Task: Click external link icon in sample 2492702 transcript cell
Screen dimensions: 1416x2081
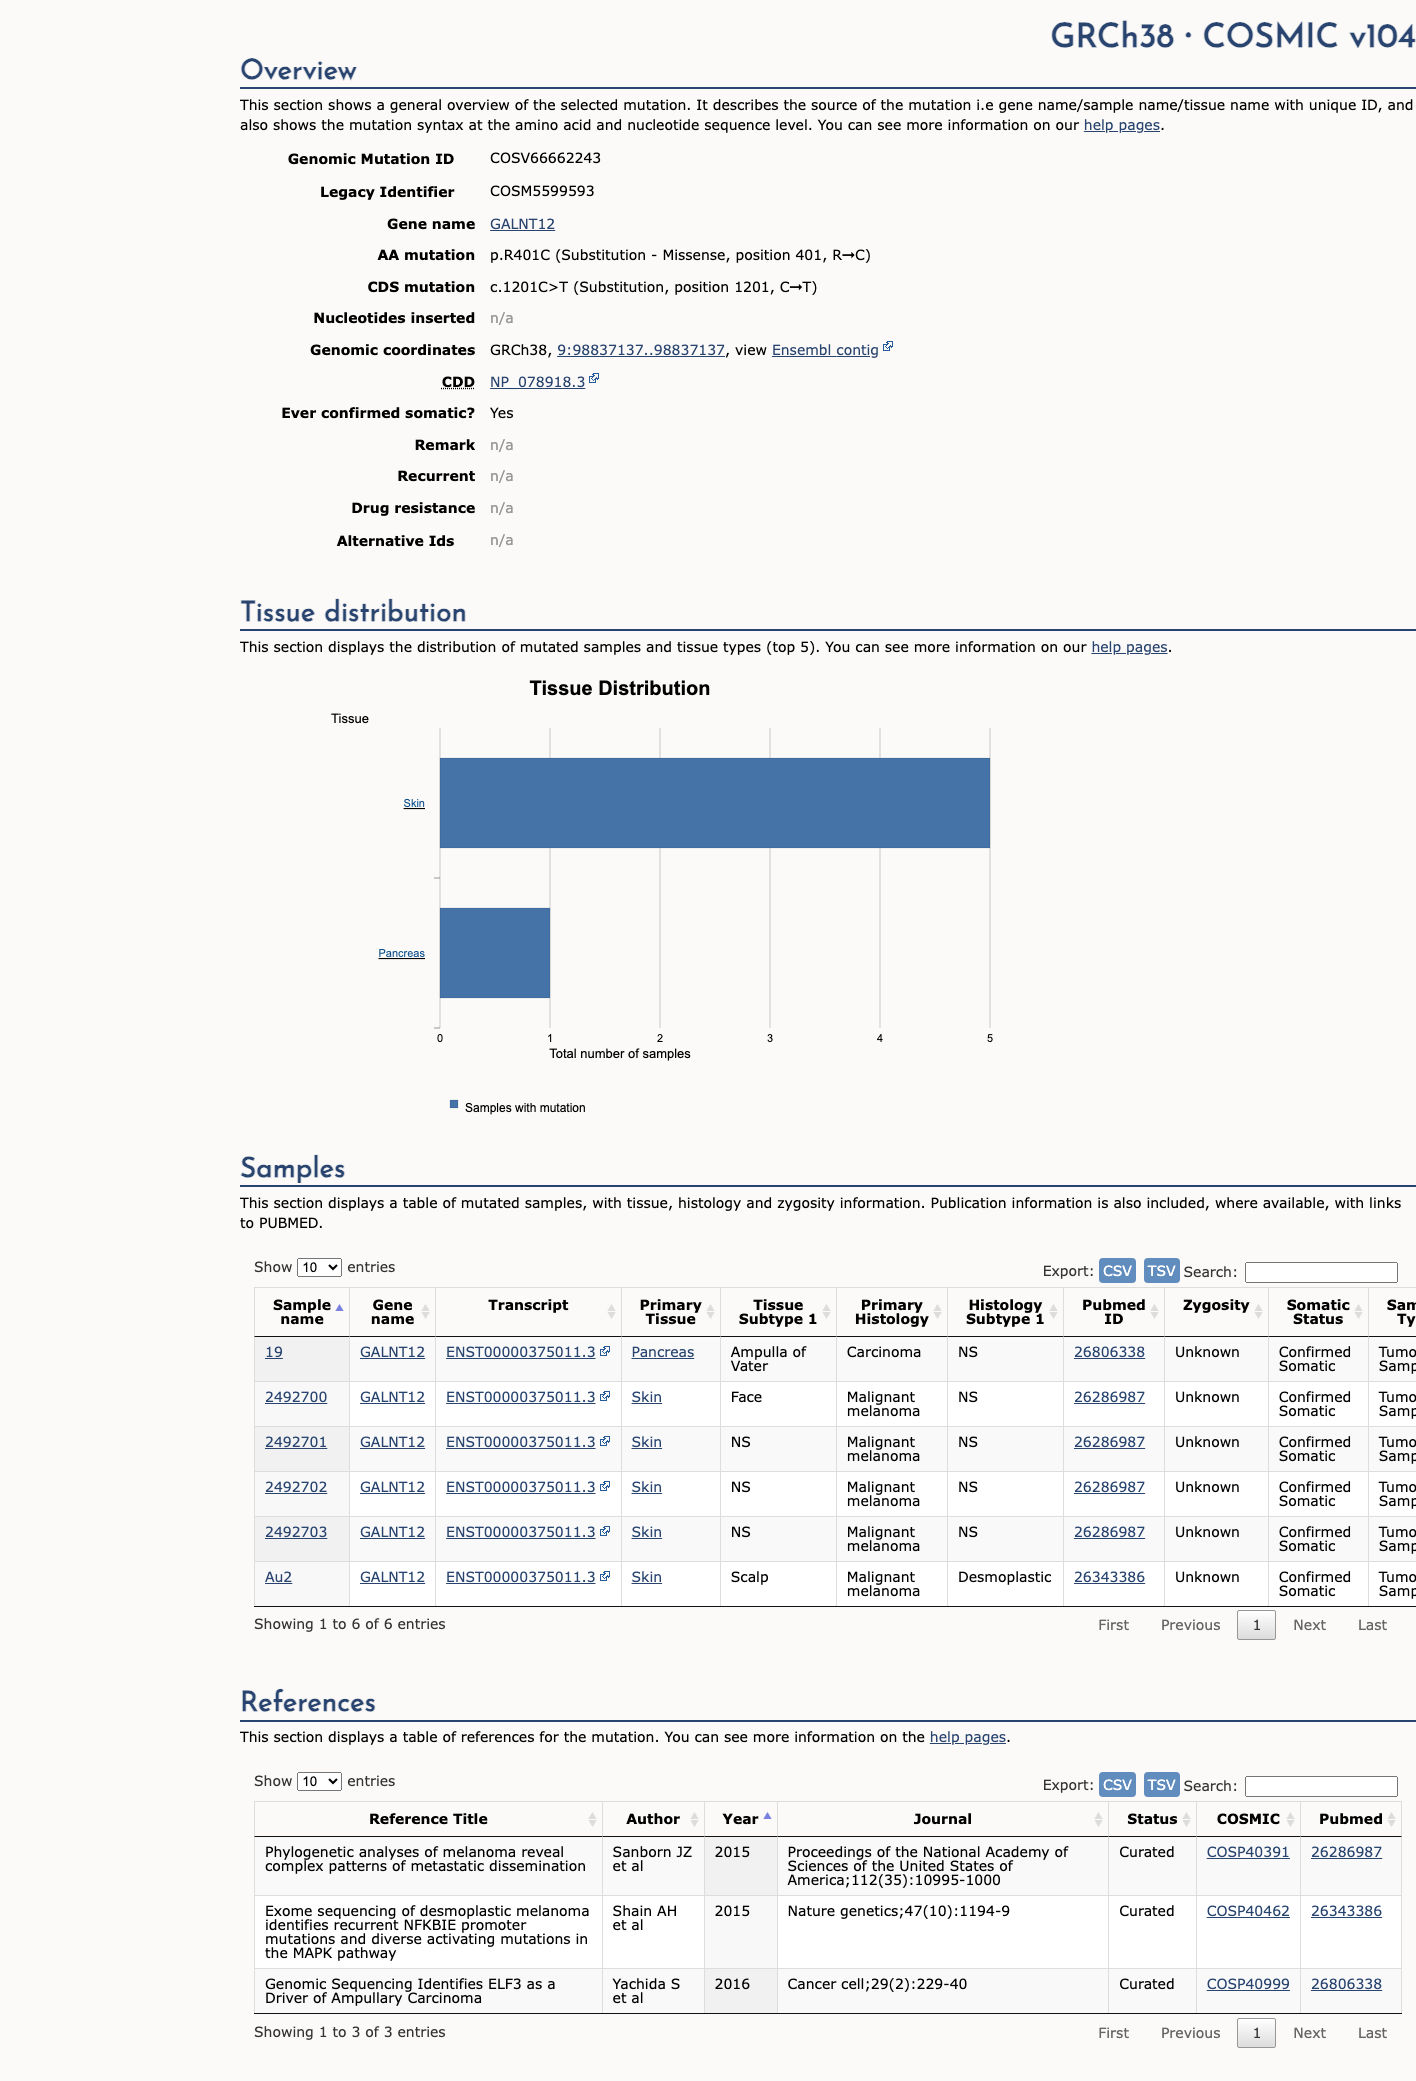Action: [x=605, y=1486]
